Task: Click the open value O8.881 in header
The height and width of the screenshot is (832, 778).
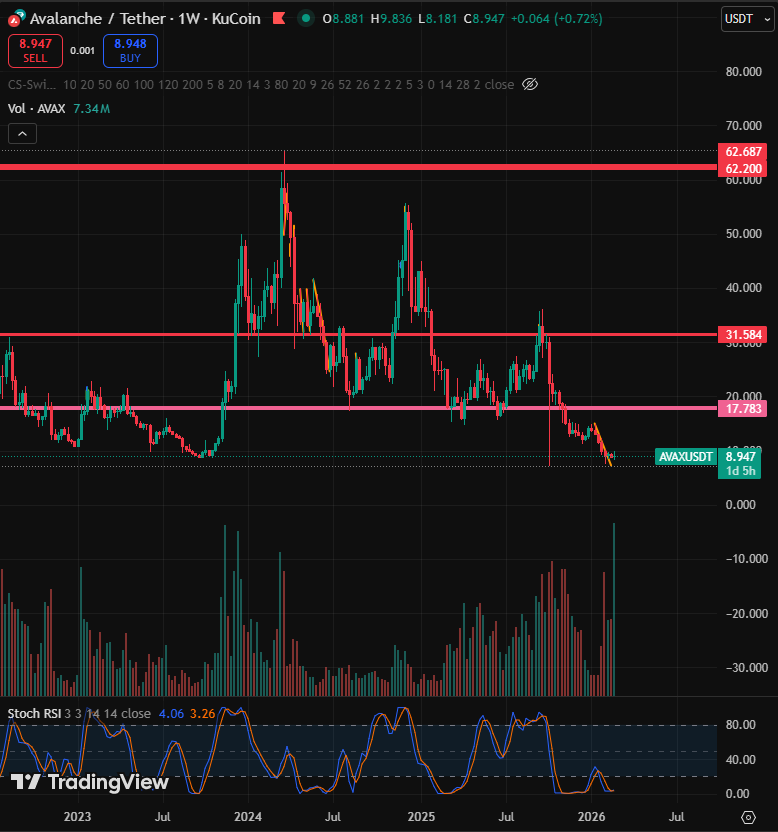Action: 343,19
